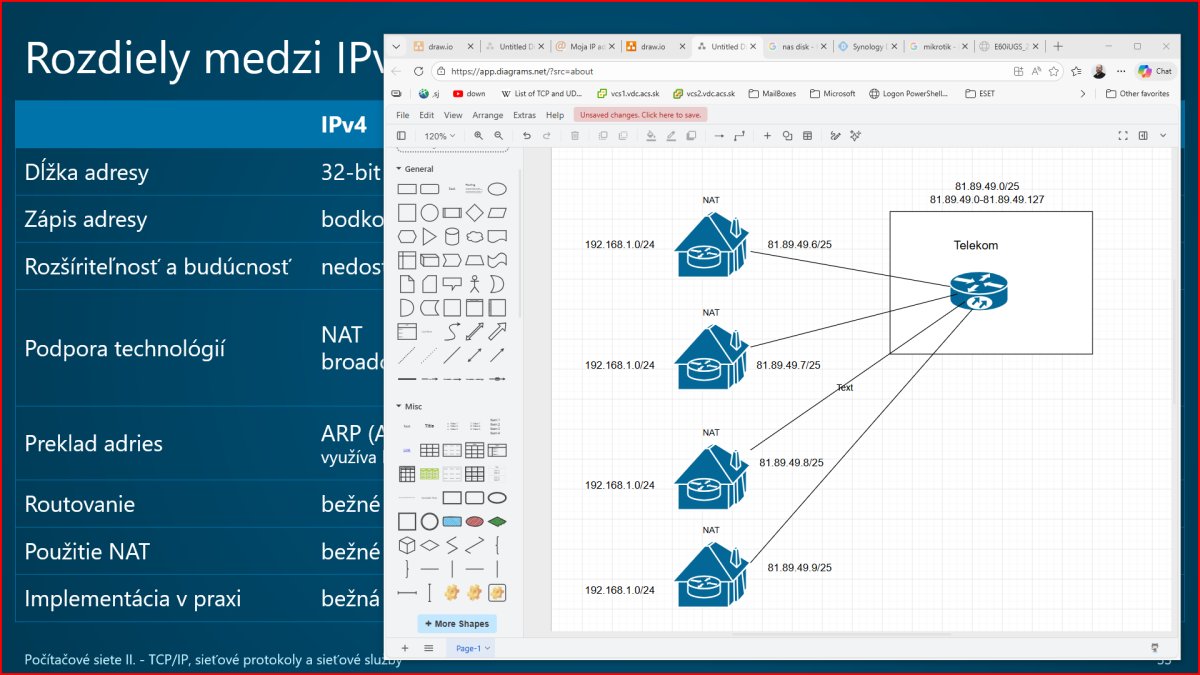Viewport: 1200px width, 675px height.
Task: Zoom in using the magnifier plus icon
Action: 478,136
